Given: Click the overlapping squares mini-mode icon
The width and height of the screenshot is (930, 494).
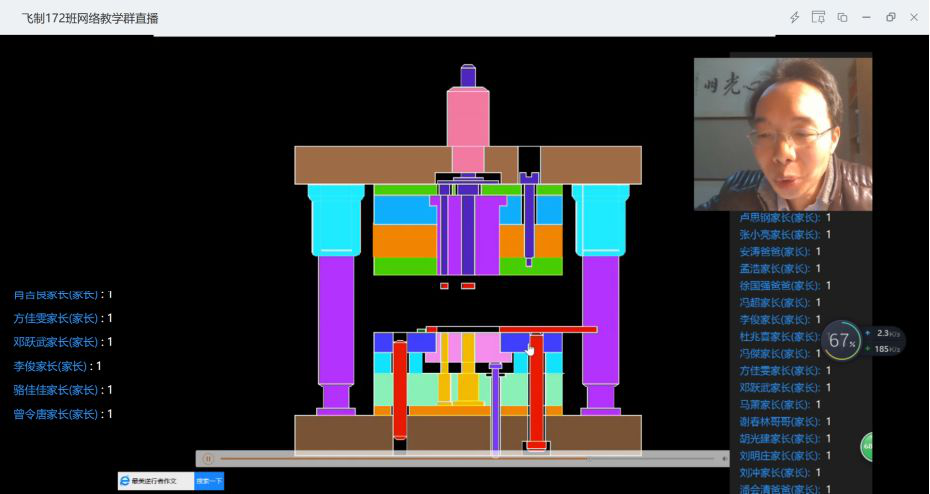Looking at the screenshot, I should pos(842,17).
